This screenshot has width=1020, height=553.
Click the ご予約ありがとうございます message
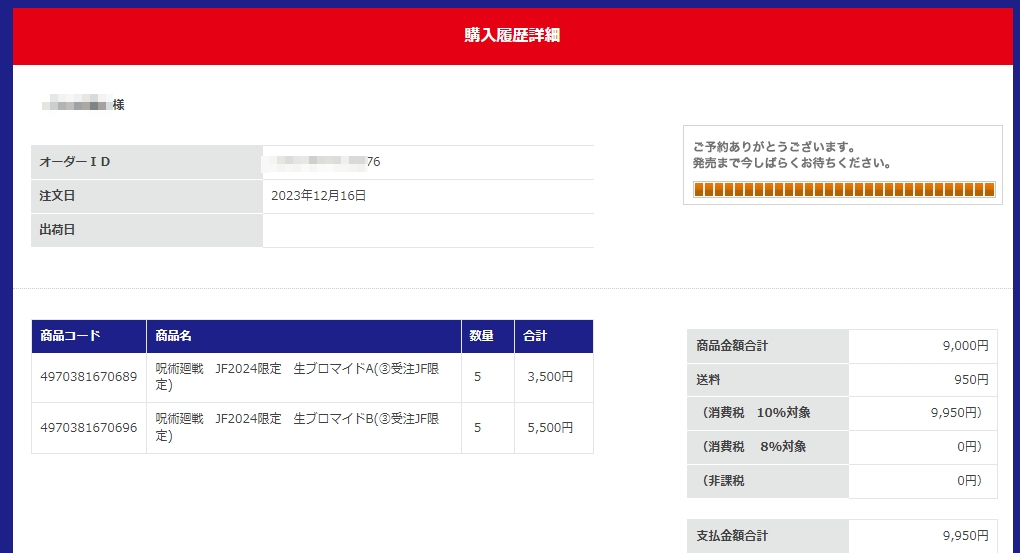coord(775,147)
